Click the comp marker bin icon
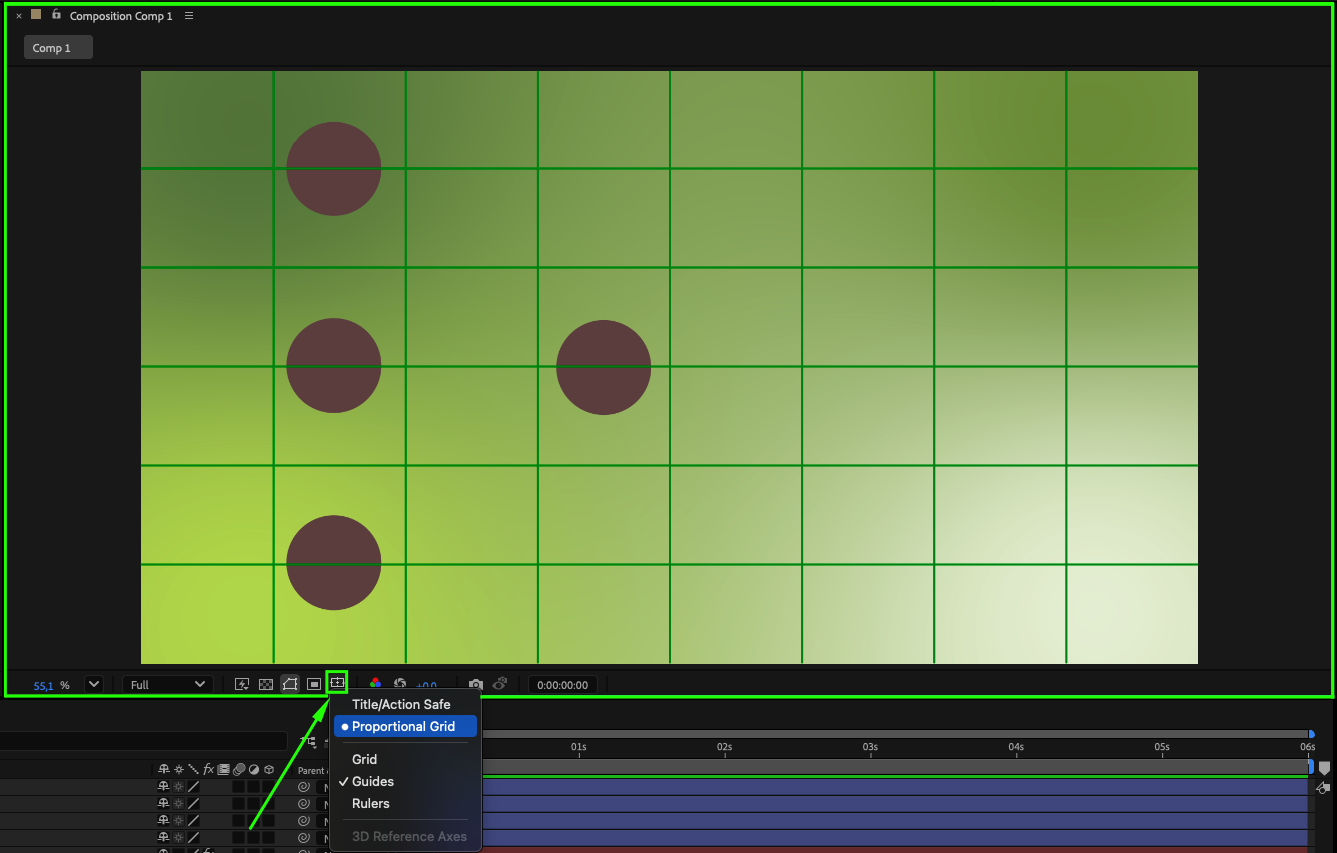The image size is (1337, 853). (1325, 768)
